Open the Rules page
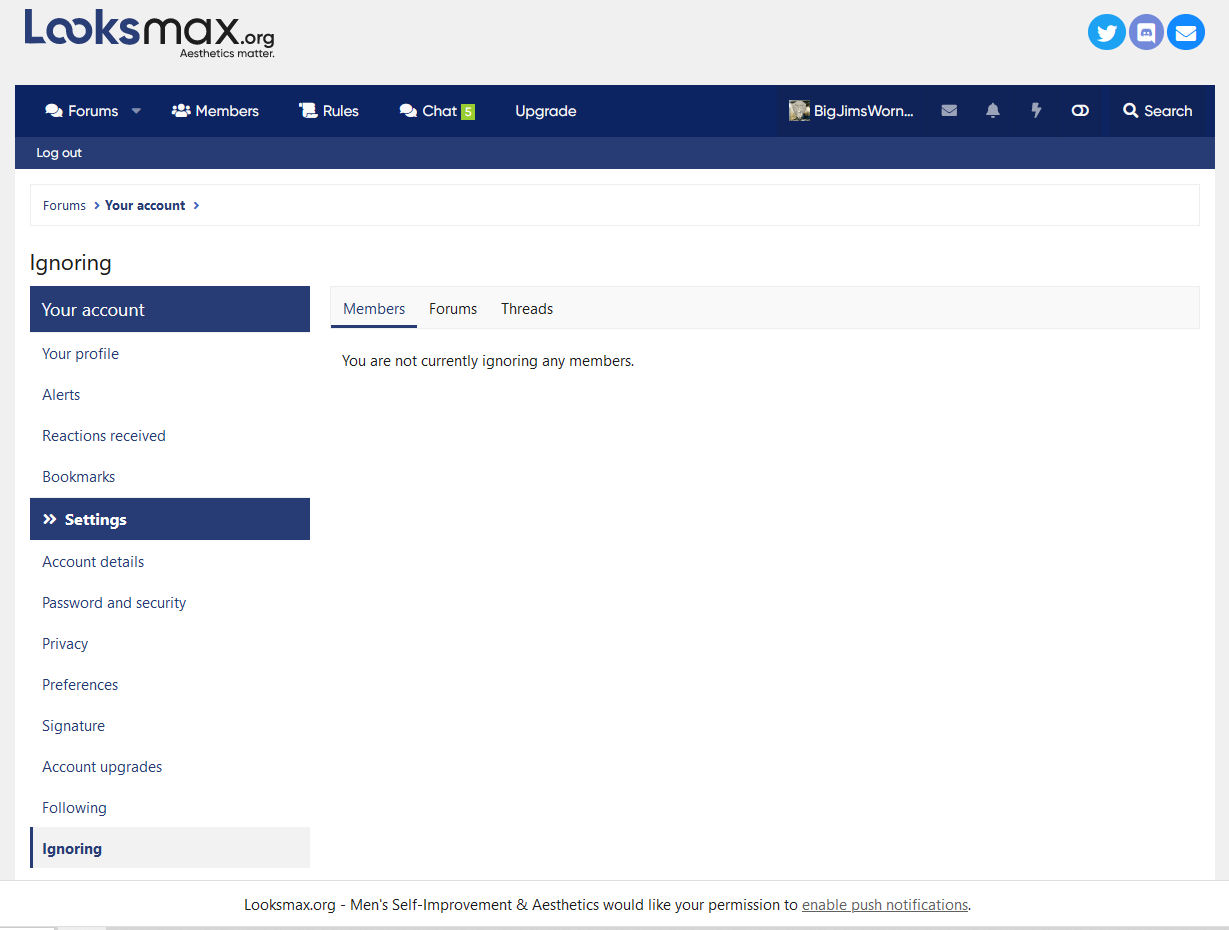Screen dimensions: 1229x930 tap(329, 111)
